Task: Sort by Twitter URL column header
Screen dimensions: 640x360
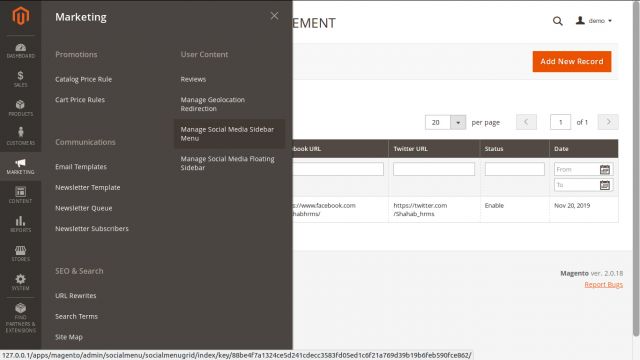Action: coord(434,149)
